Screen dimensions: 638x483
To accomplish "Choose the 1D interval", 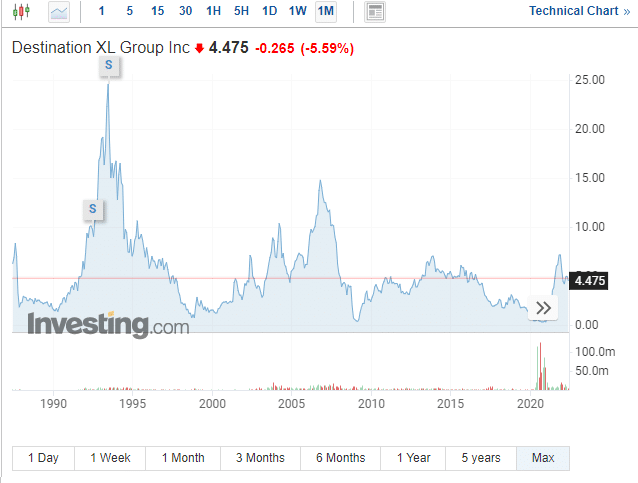I will [x=269, y=11].
